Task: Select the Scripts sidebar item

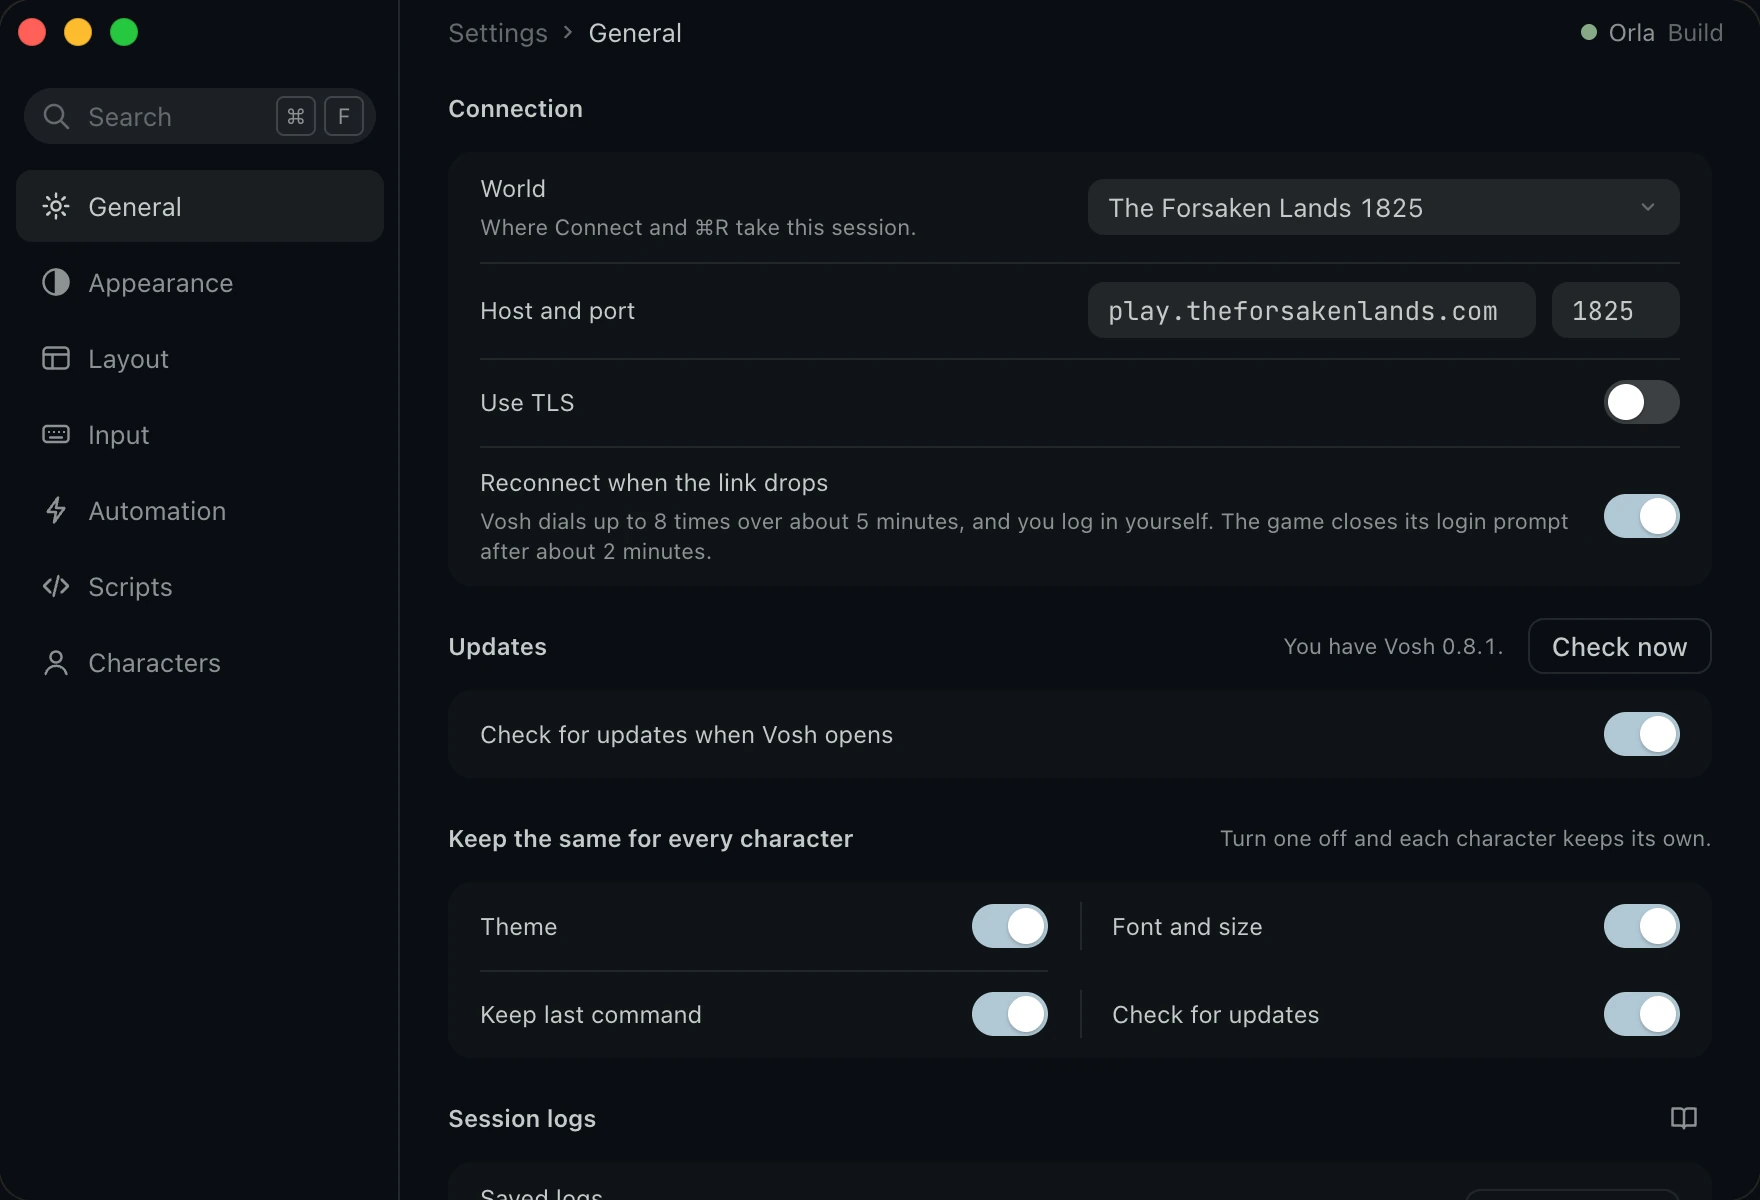Action: coord(200,587)
